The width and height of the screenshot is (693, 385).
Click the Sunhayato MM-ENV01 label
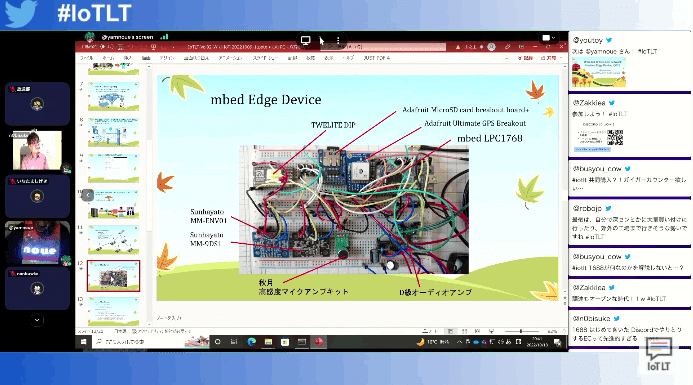(208, 216)
